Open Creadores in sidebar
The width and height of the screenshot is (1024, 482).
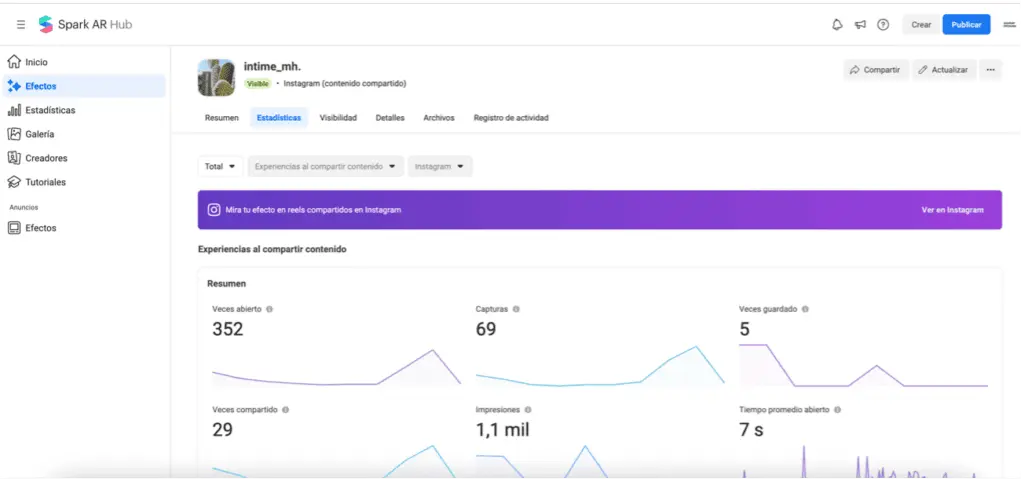click(84, 158)
